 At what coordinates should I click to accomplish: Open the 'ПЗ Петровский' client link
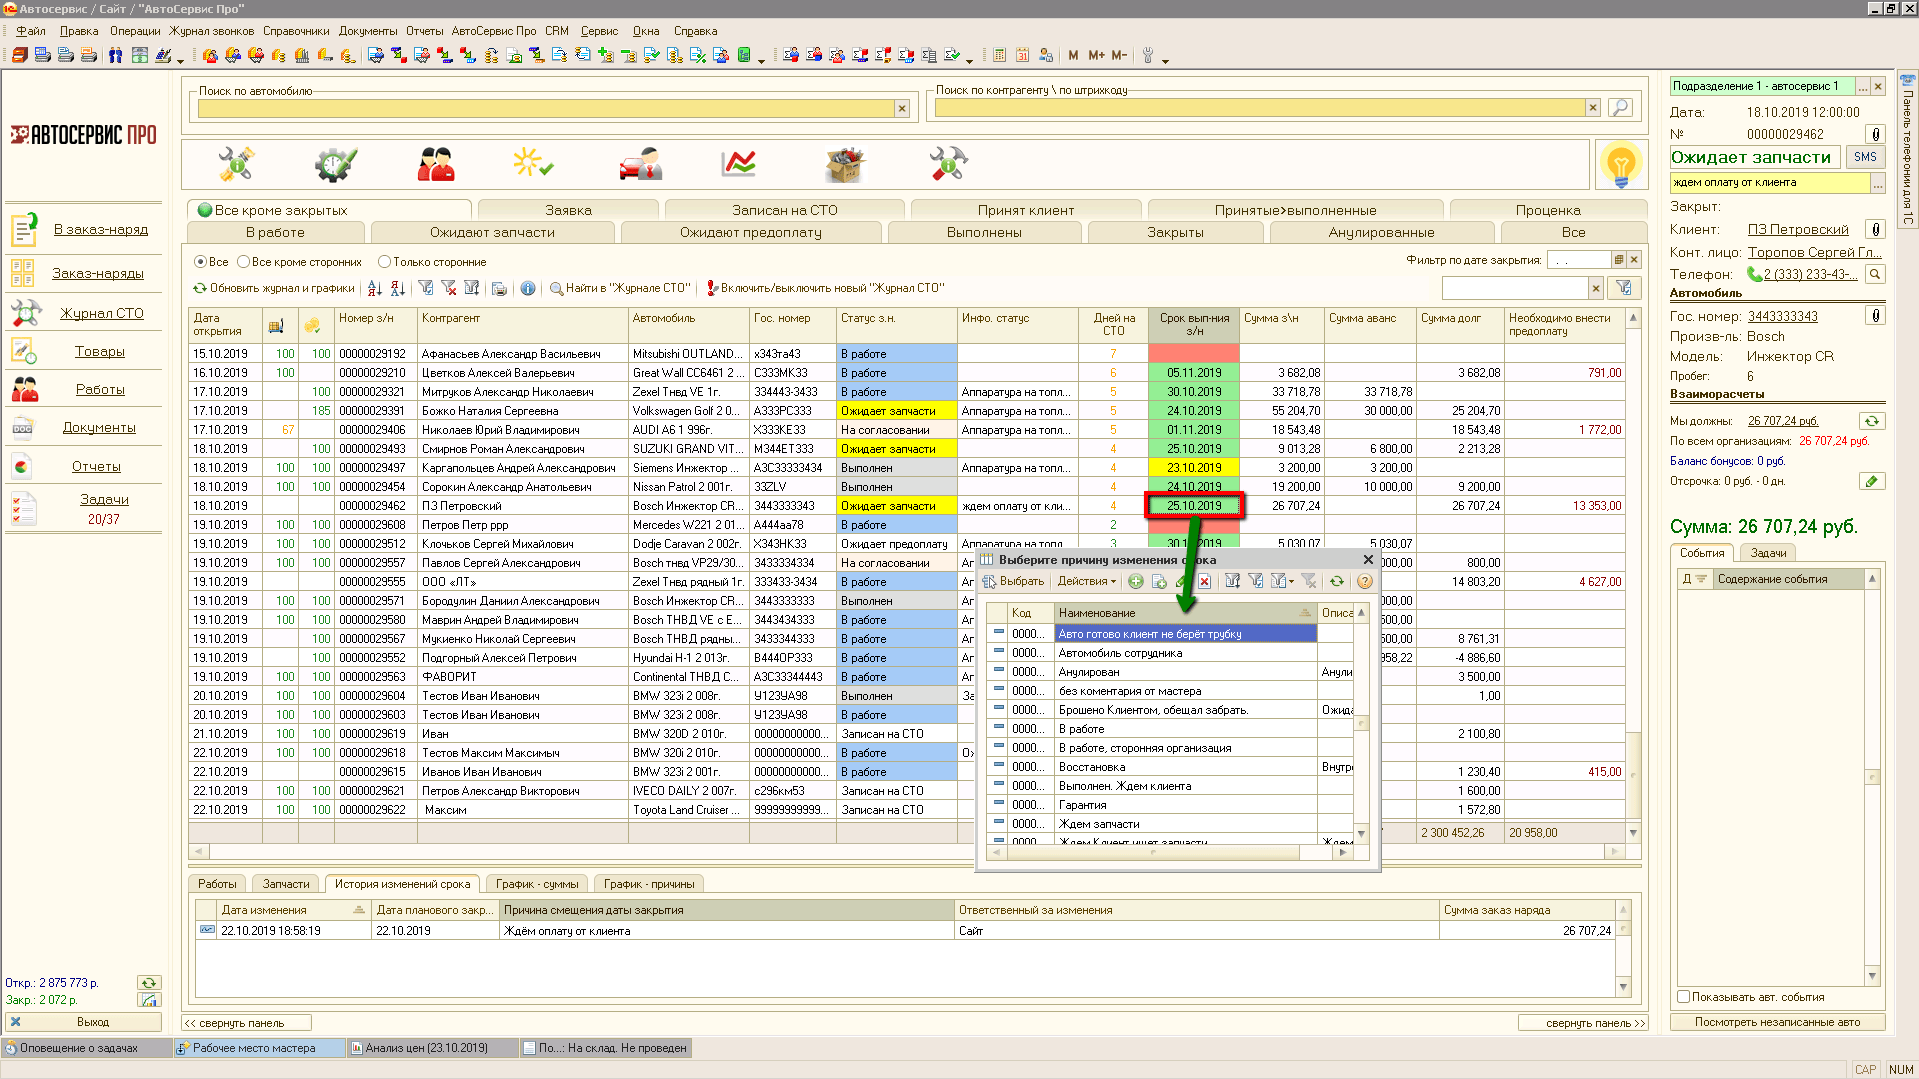click(1797, 229)
